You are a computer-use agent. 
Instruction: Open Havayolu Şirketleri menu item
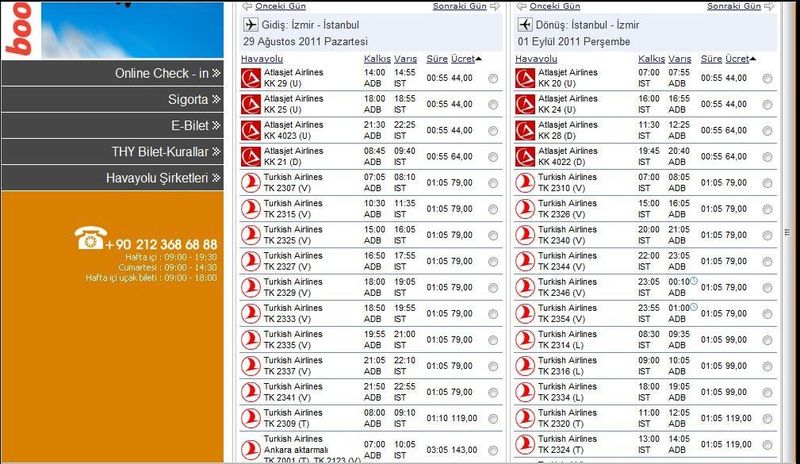(x=112, y=178)
